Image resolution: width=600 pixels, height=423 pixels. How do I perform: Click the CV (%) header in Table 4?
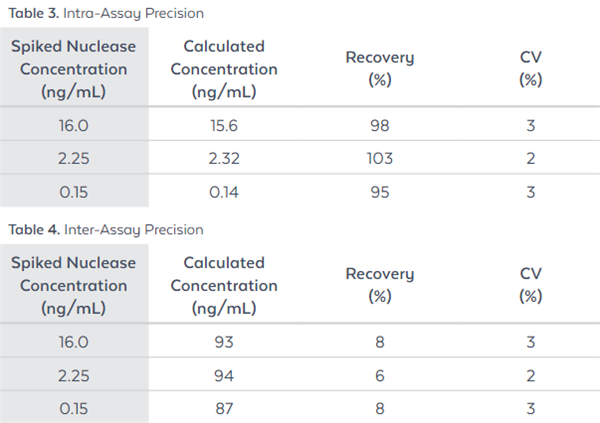530,285
